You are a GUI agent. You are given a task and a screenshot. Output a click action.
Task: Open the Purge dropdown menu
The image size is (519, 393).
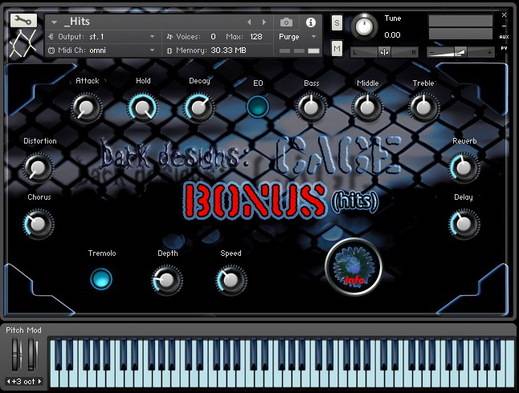297,37
